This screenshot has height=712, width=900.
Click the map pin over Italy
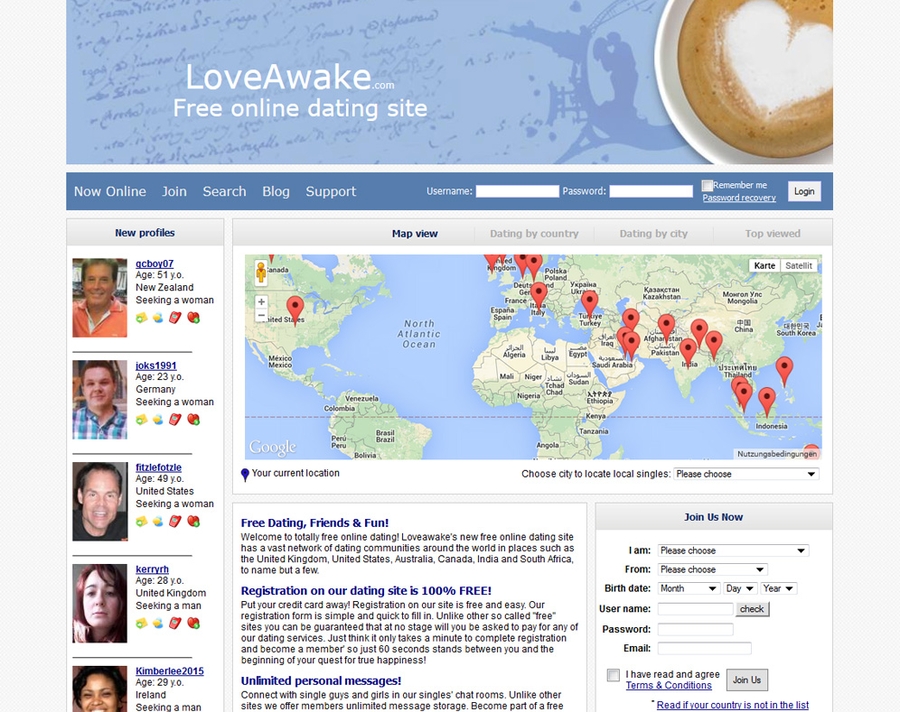[539, 294]
